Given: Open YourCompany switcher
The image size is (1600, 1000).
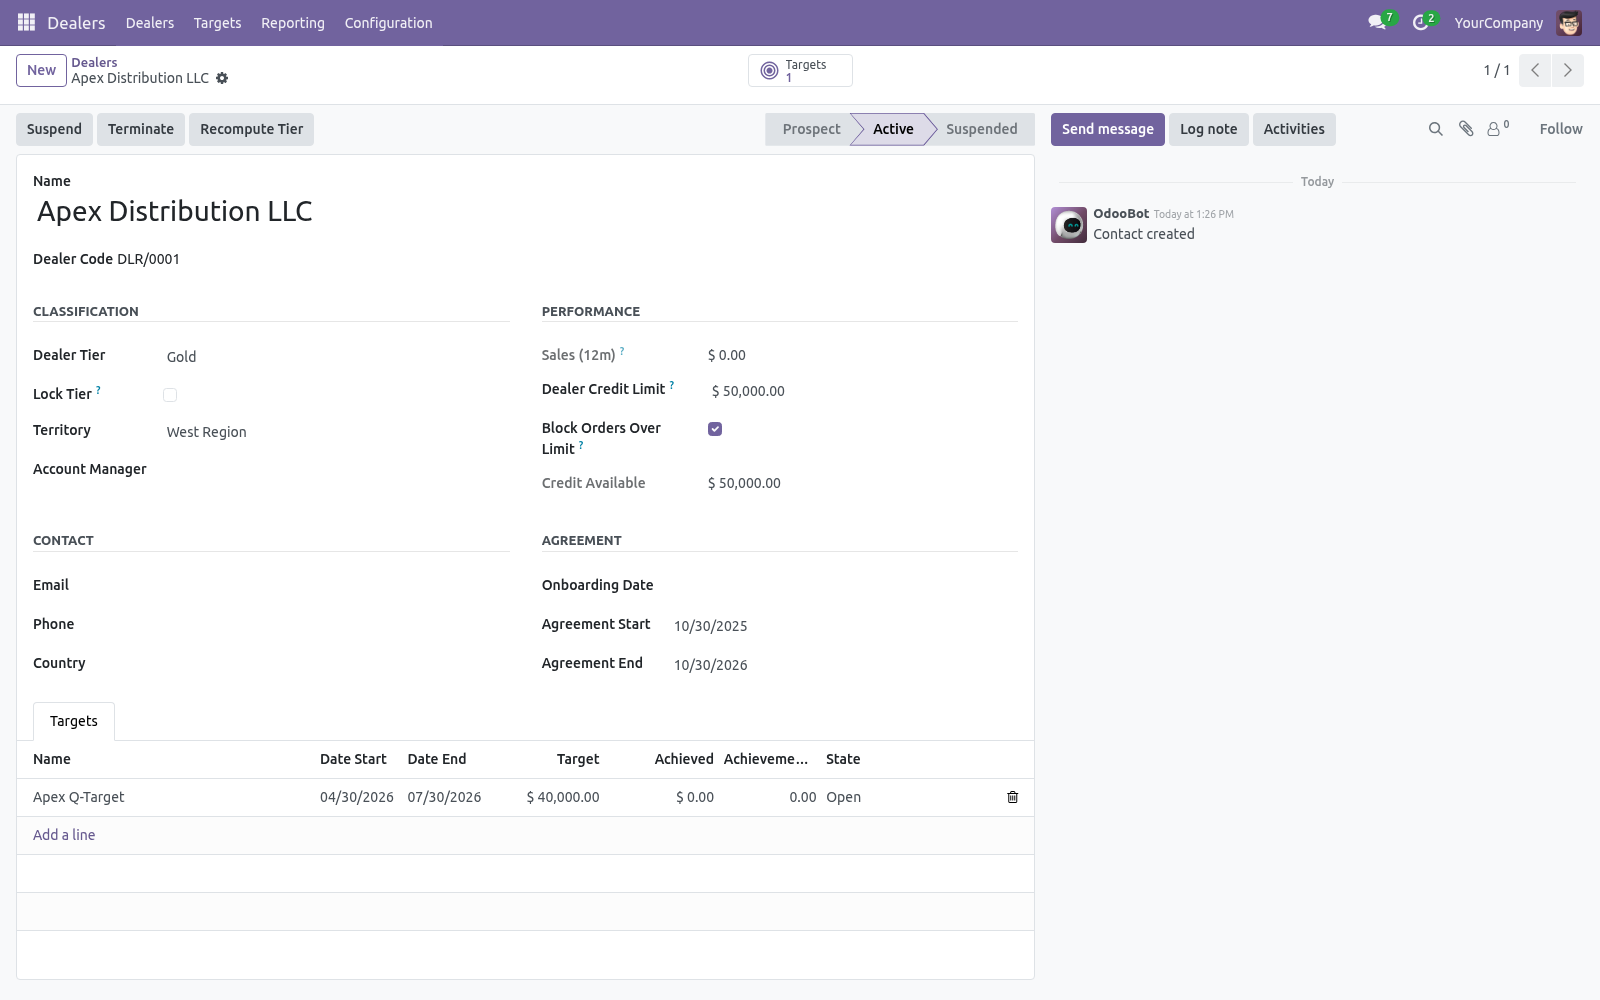Looking at the screenshot, I should click(1498, 23).
